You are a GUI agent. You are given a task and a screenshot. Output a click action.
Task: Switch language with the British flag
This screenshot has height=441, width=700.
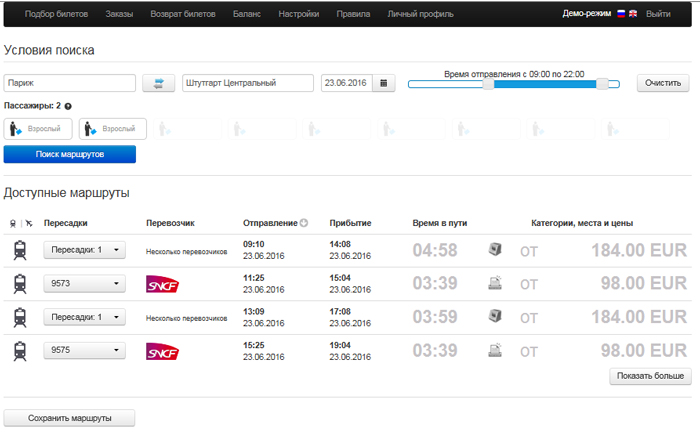point(633,14)
